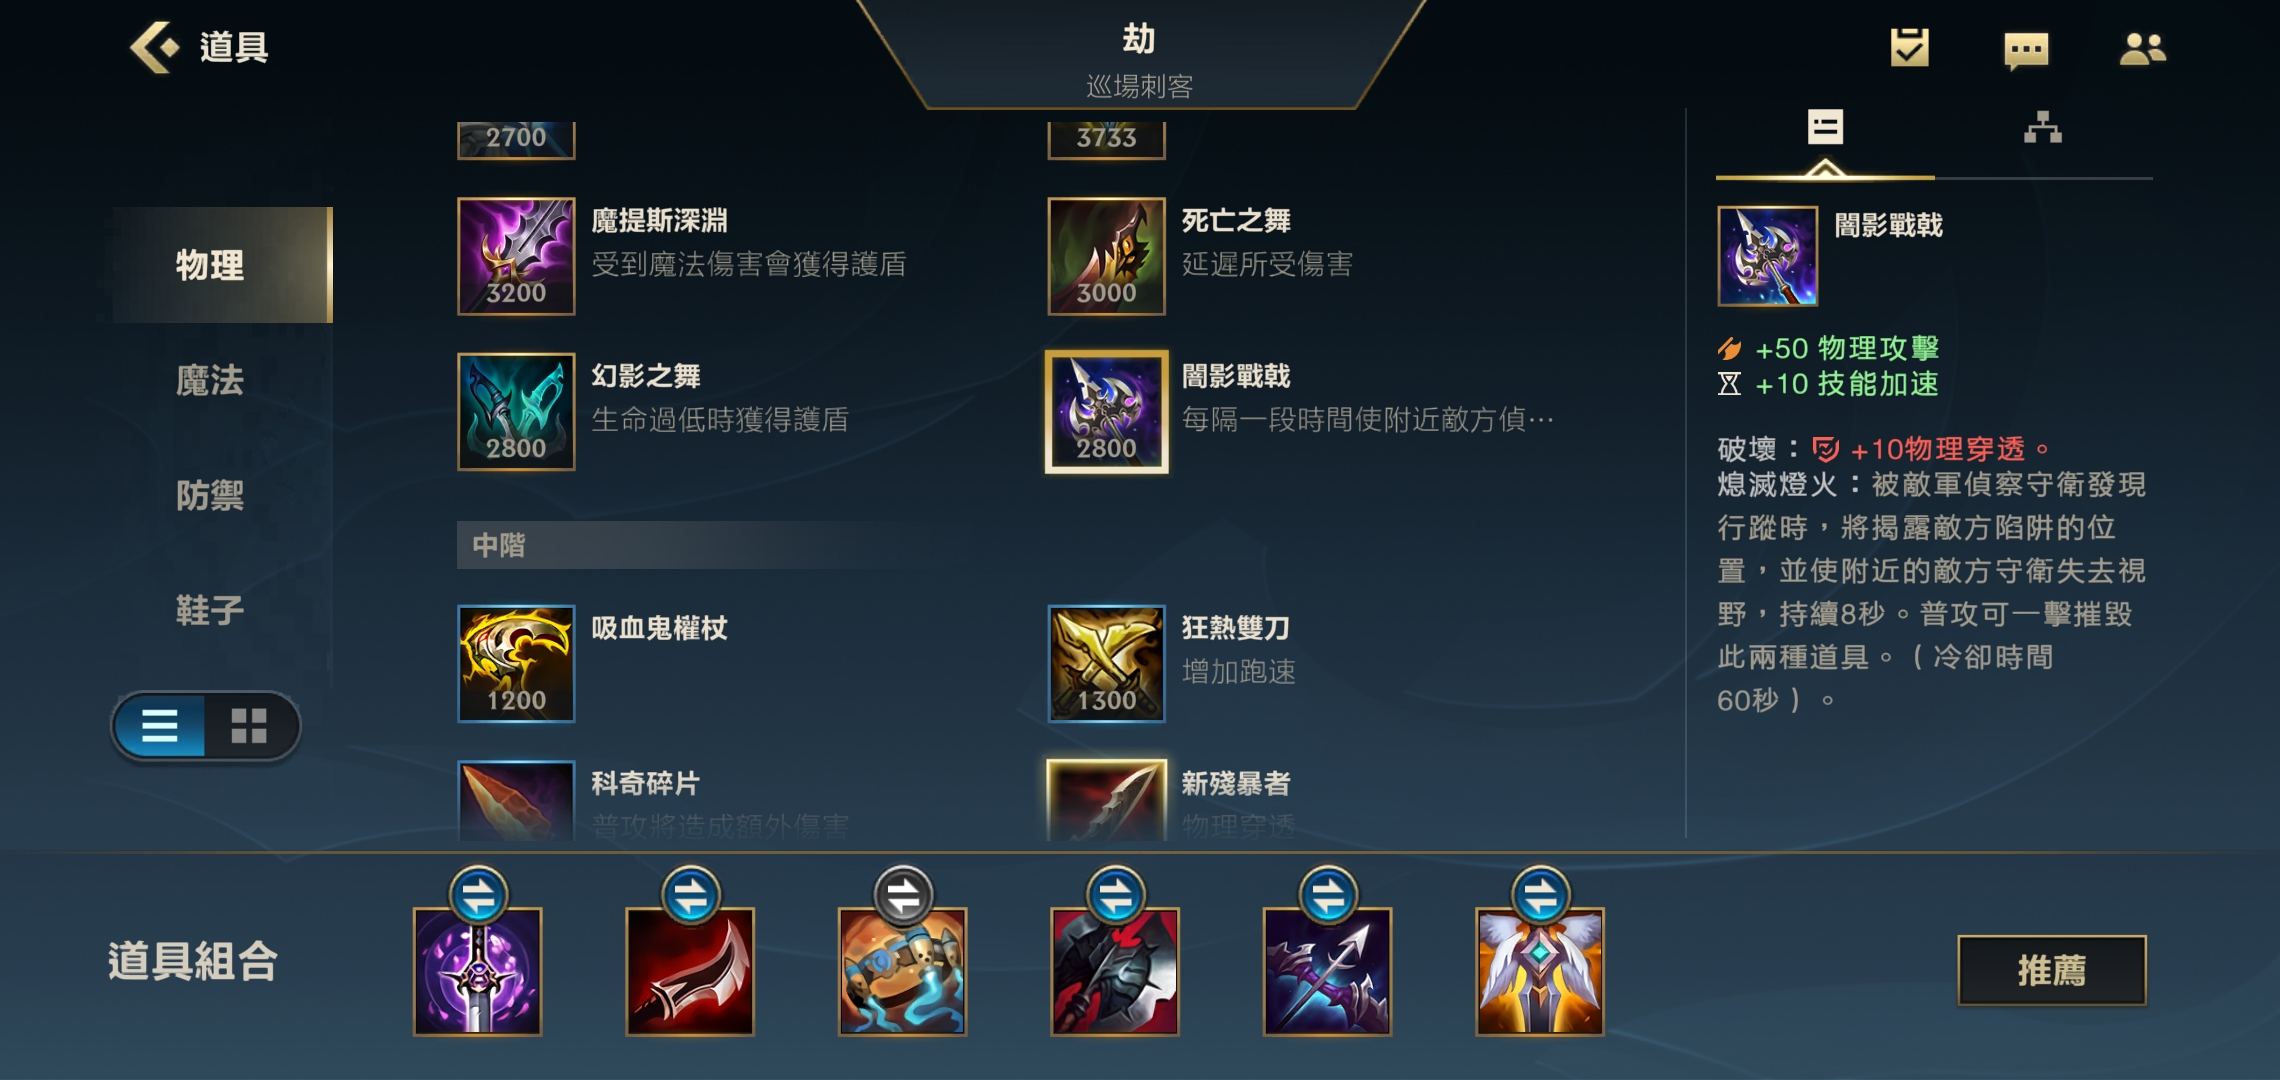Select the 狂熱雙刀 item icon
Screen dimensions: 2280x1080
tap(1106, 663)
